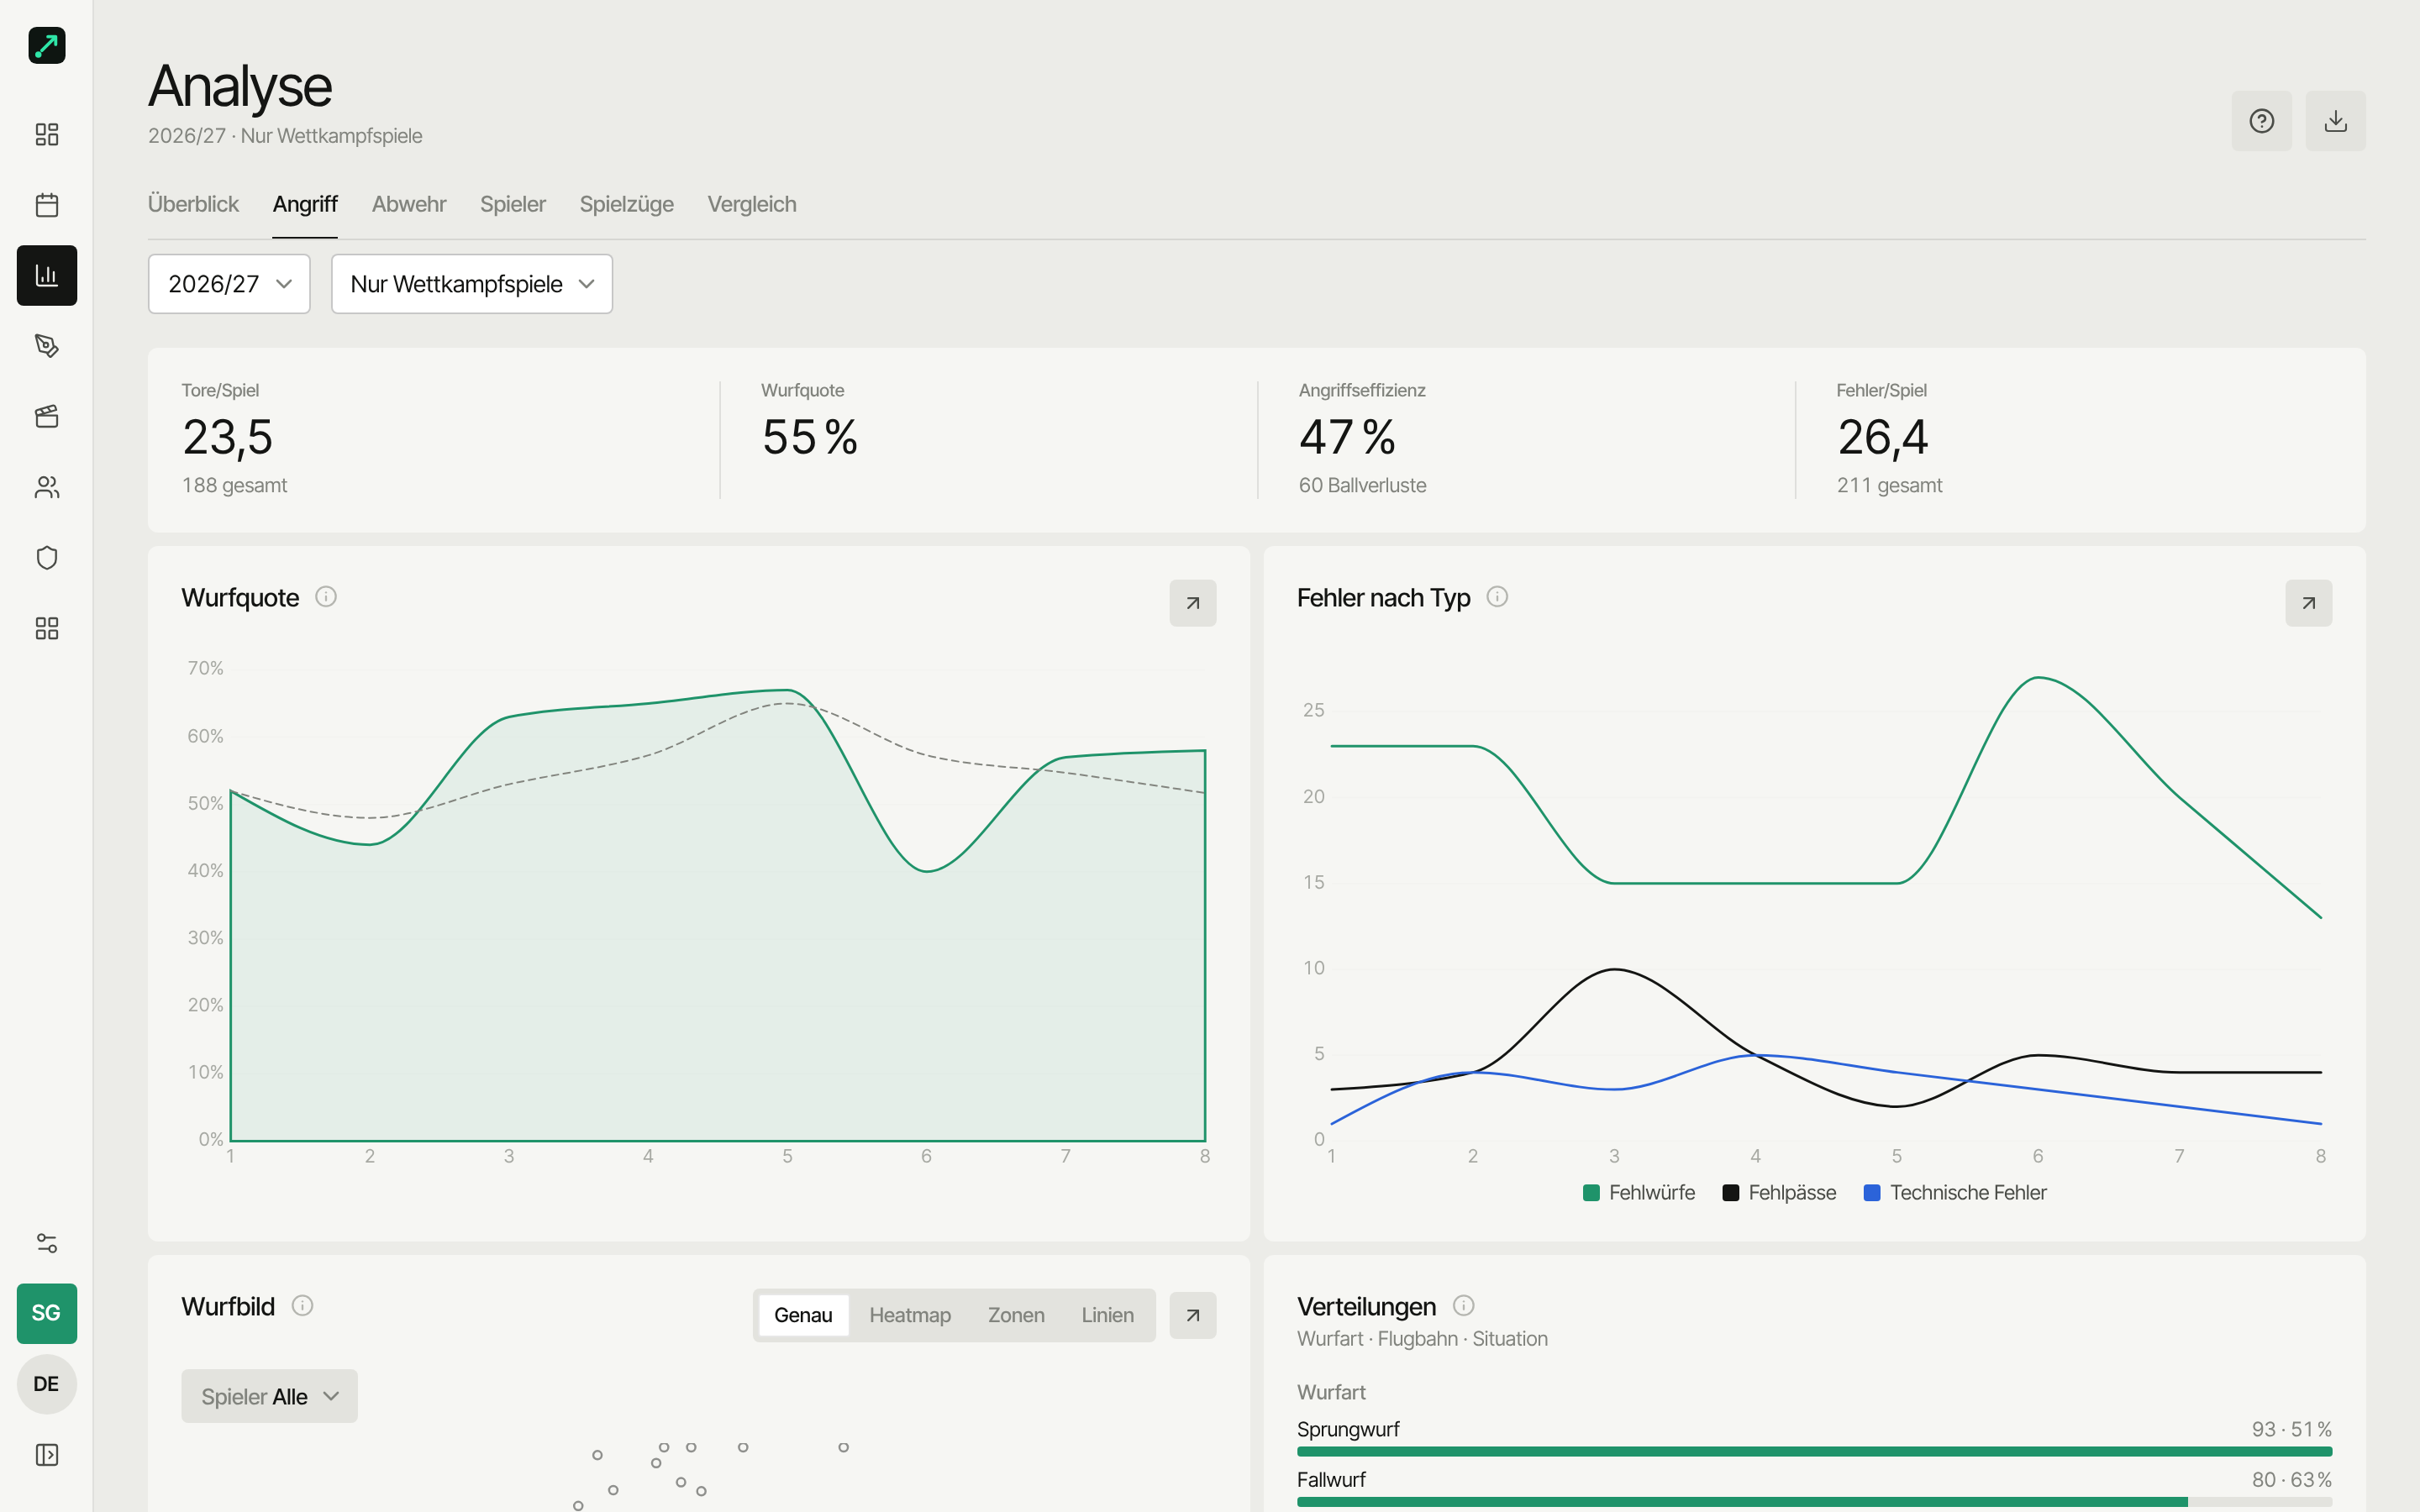Select the bar chart analysis icon
2420x1512 pixels.
(x=46, y=275)
